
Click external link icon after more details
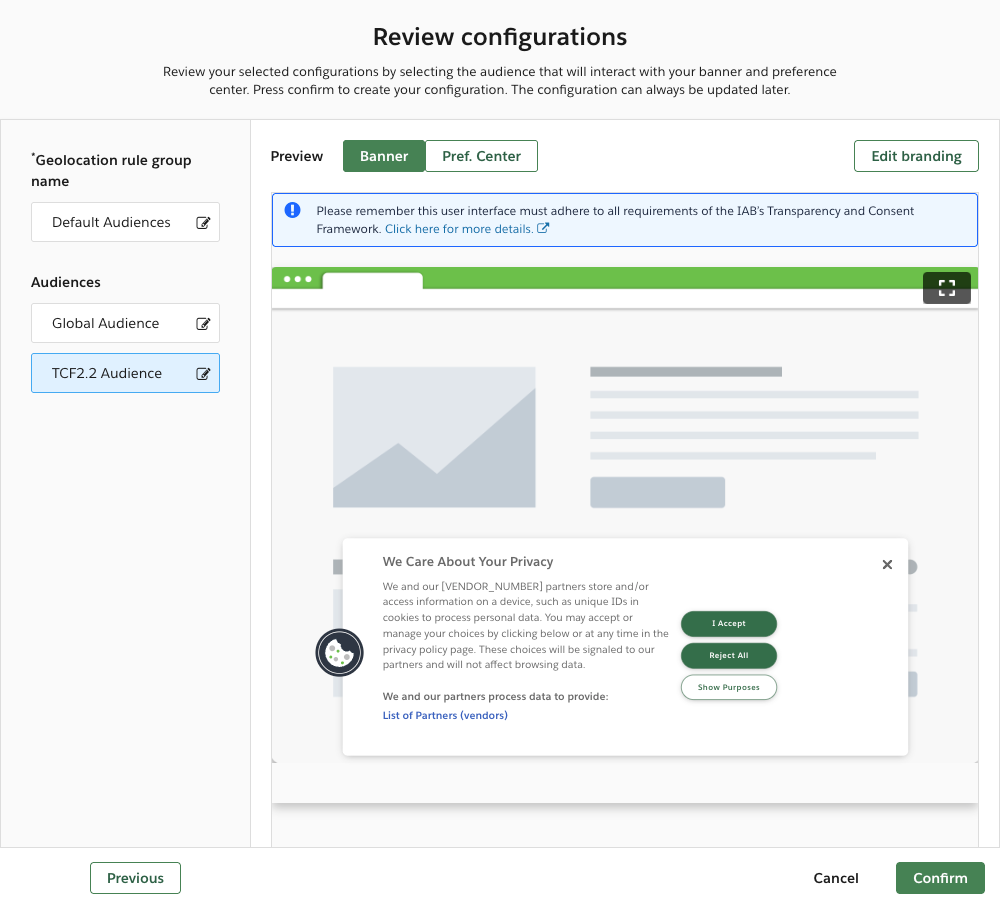(543, 228)
